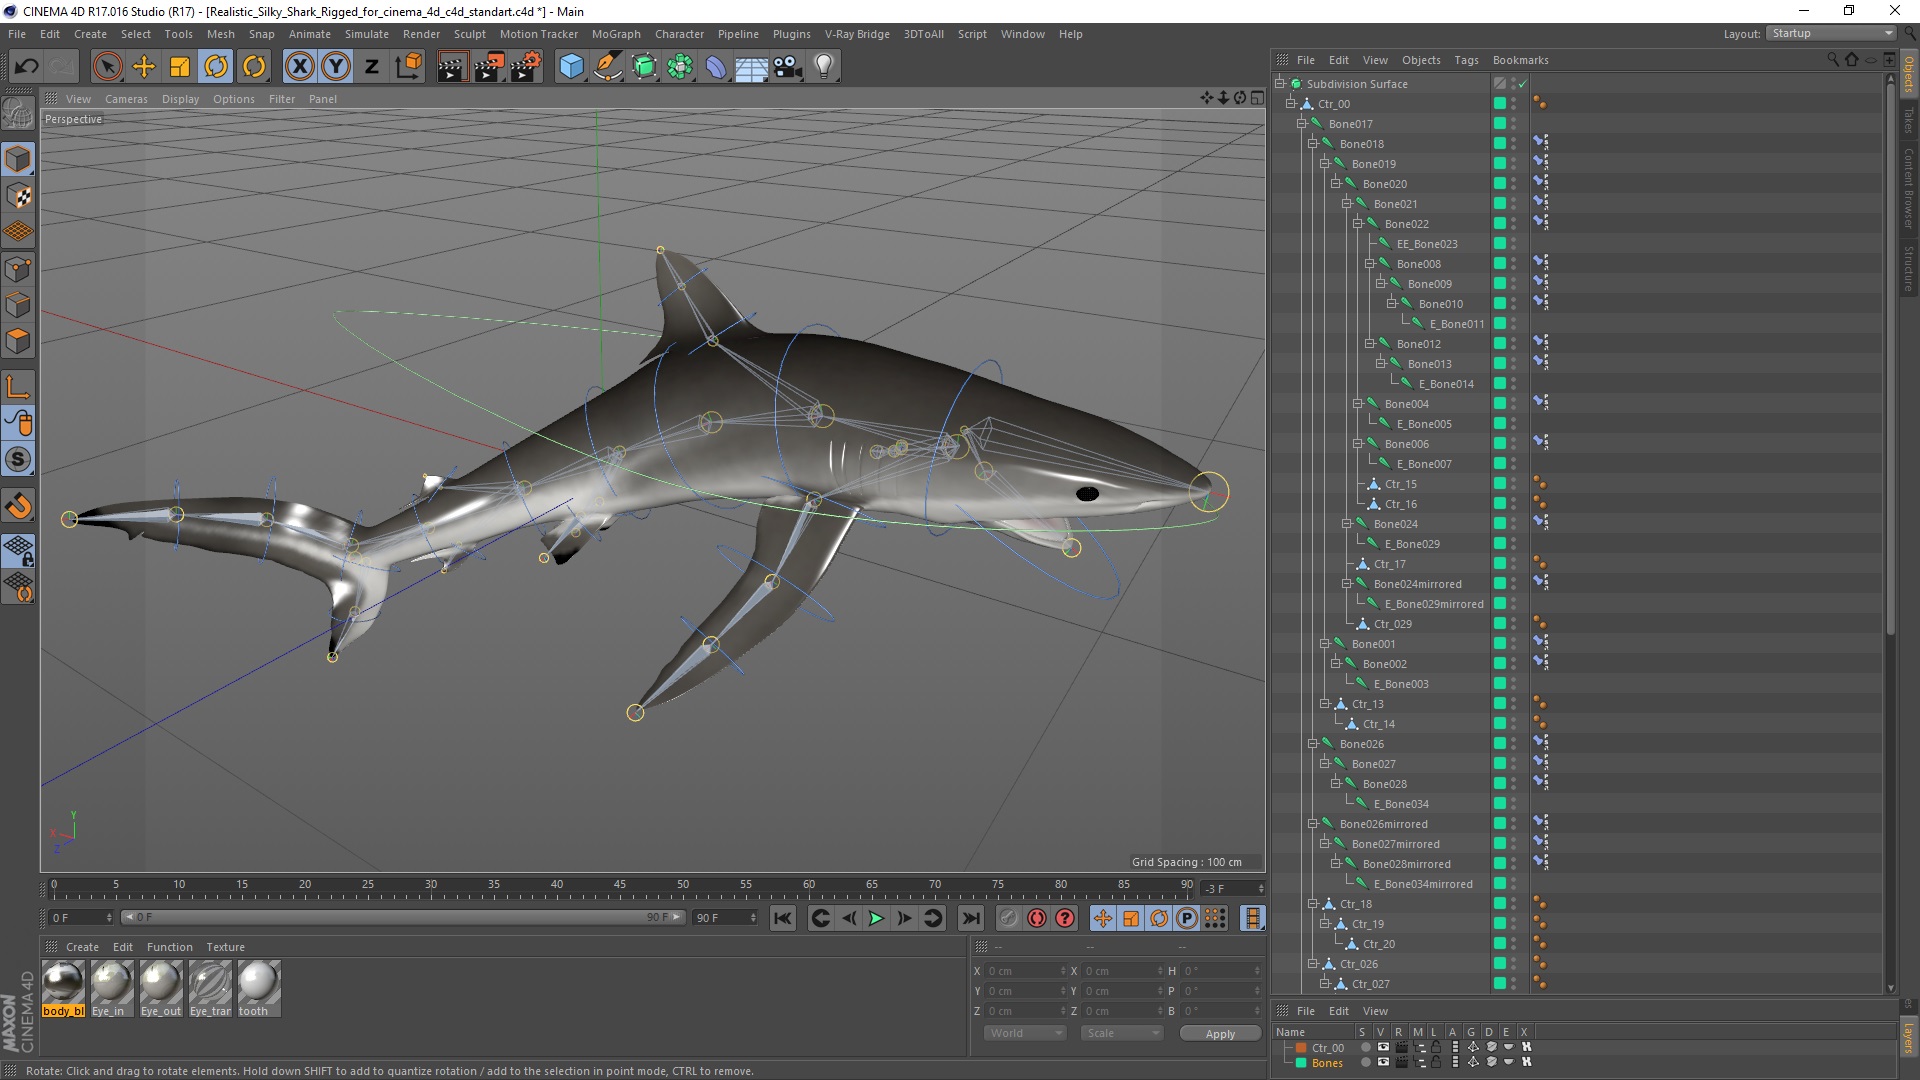Select the Live Selection tool
1920x1080 pixels.
(107, 67)
